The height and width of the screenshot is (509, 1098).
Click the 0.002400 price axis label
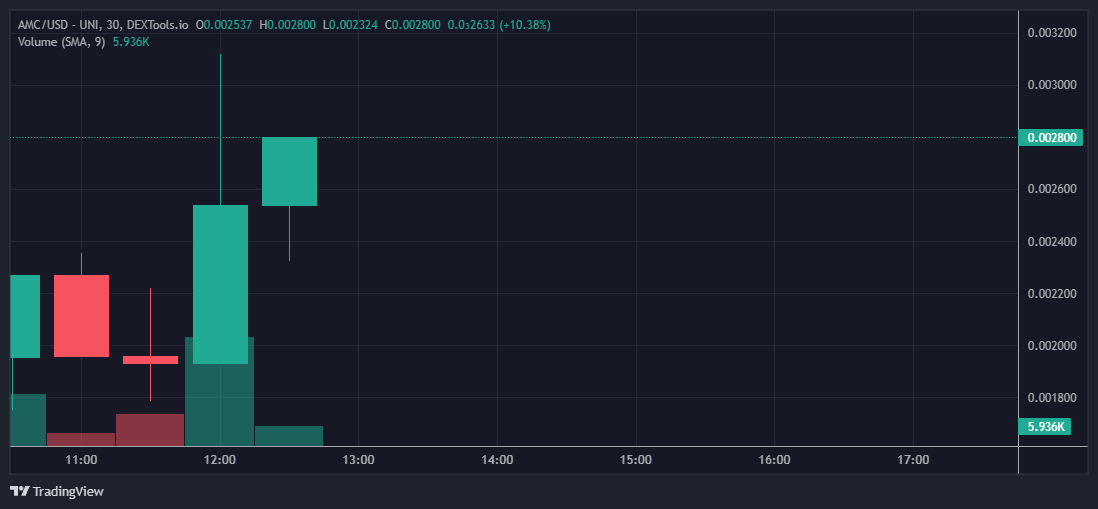(1051, 242)
